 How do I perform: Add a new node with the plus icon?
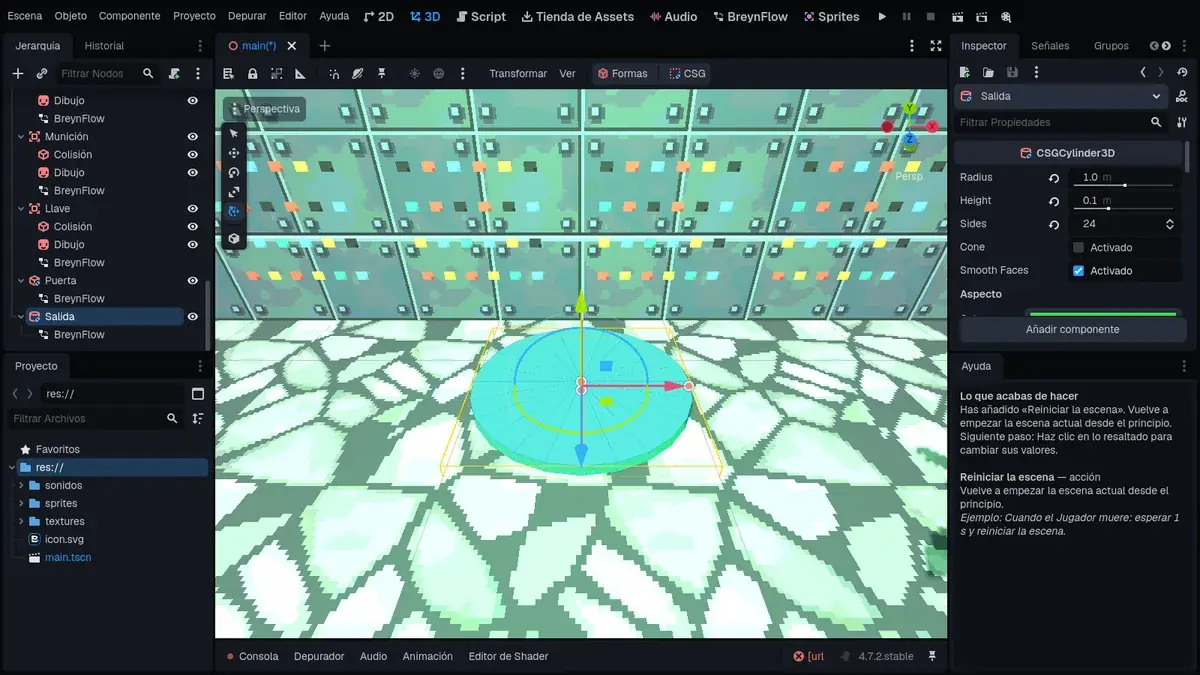18,73
